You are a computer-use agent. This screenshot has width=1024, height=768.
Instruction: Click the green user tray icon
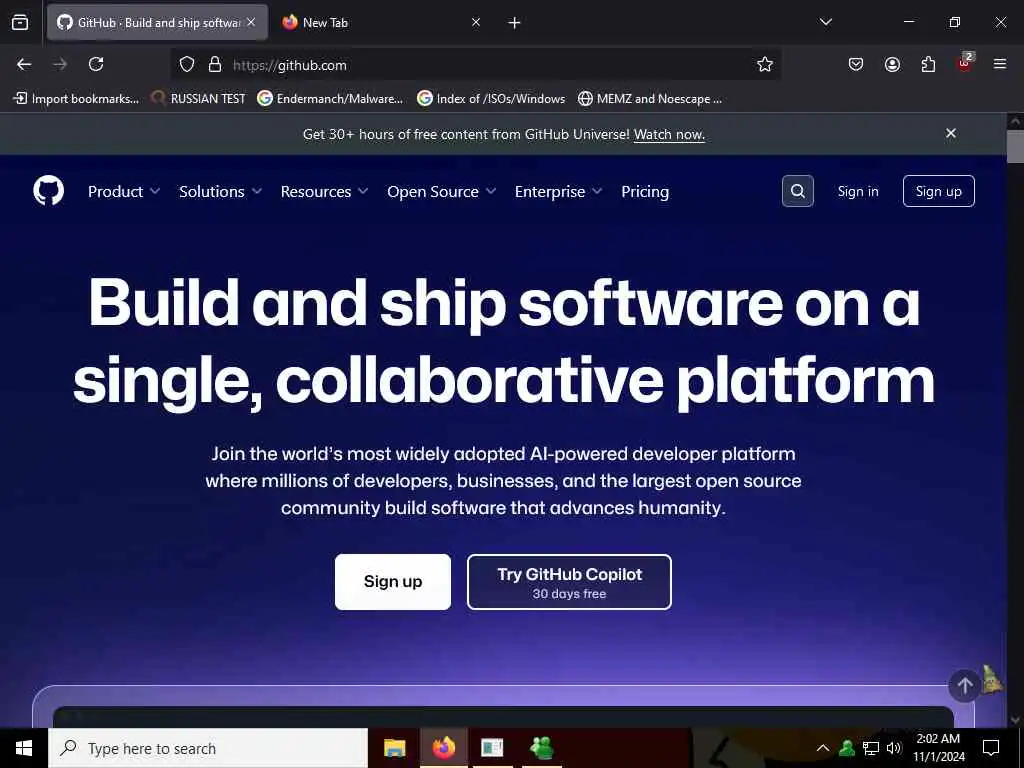point(847,748)
